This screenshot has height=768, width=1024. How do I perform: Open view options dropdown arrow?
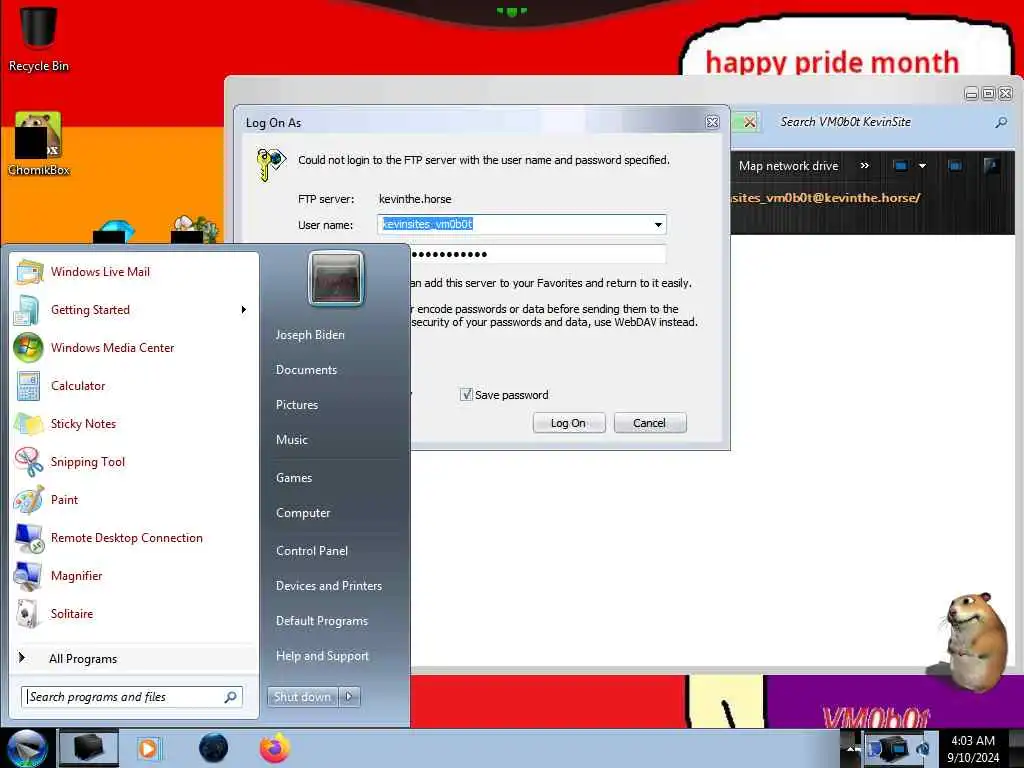pos(922,166)
